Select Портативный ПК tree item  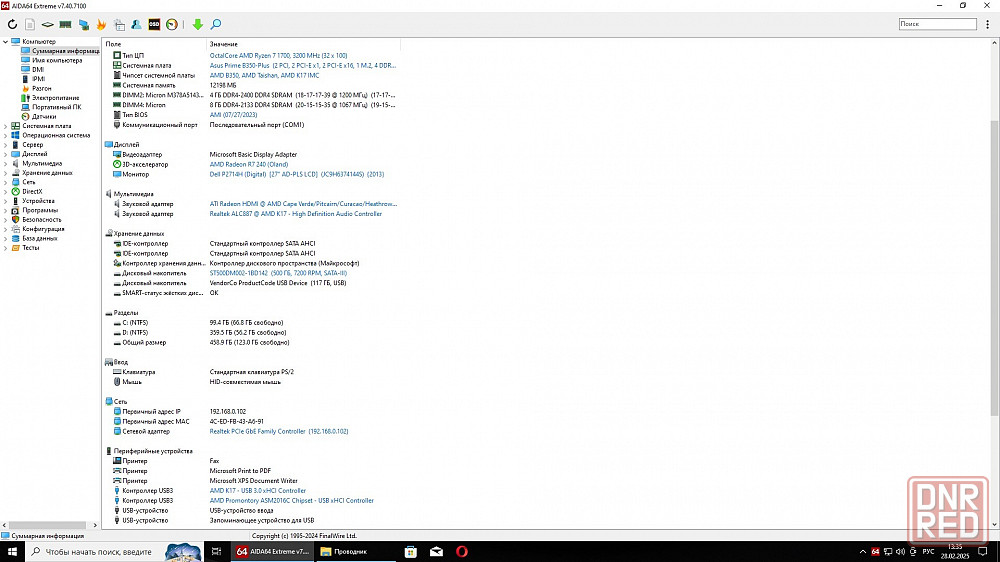57,107
